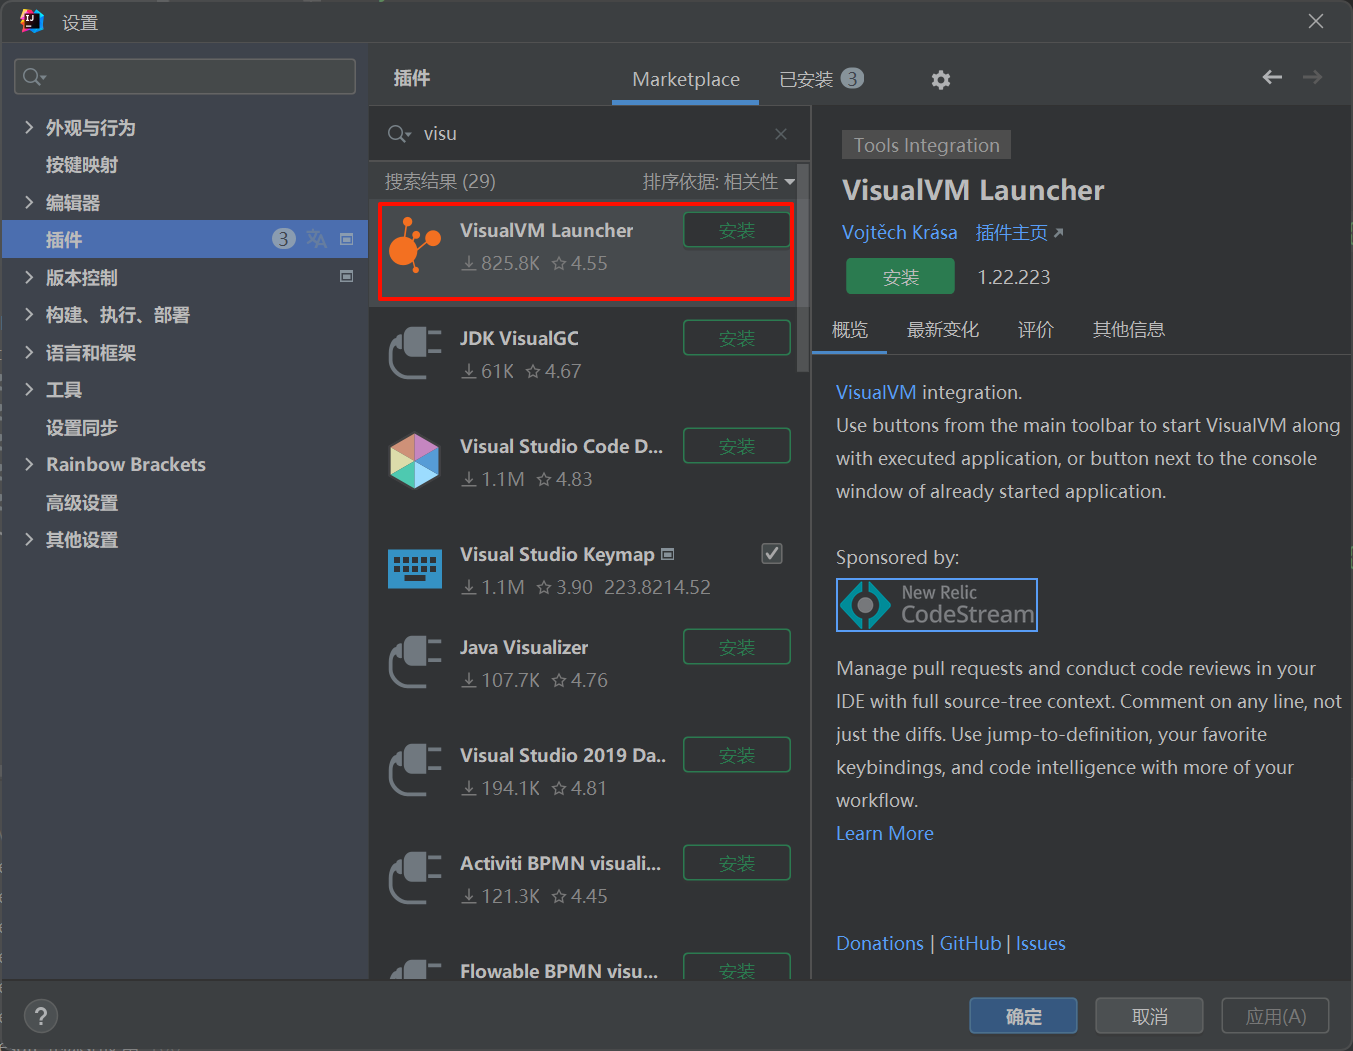The height and width of the screenshot is (1051, 1353).
Task: Expand the 外观与行为 settings group
Action: [29, 127]
